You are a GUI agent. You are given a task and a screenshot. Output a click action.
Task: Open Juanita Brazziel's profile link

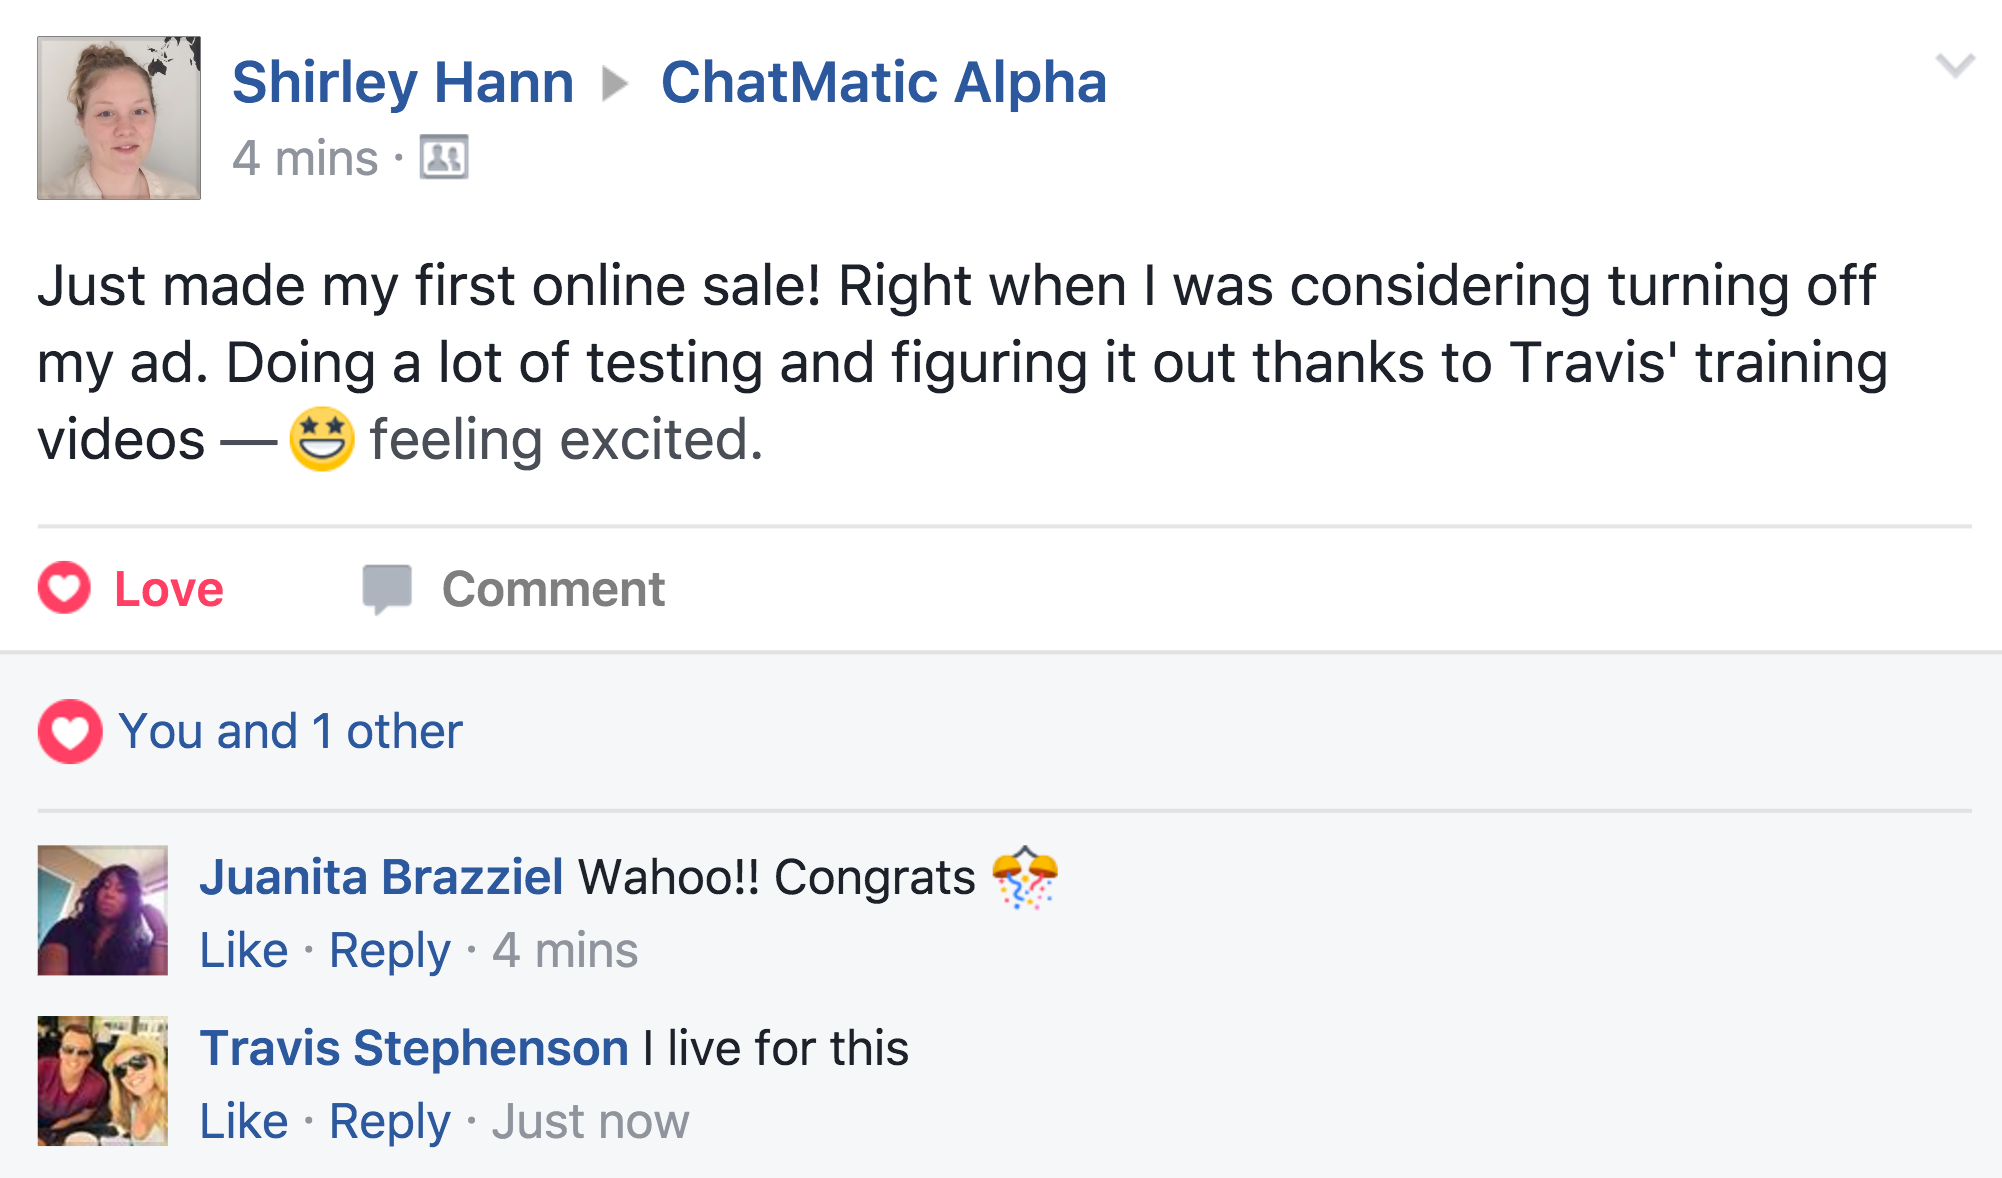point(381,877)
